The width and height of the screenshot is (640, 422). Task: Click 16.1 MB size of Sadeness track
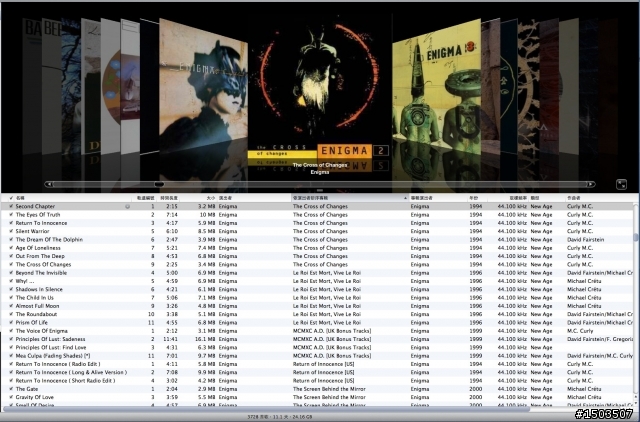click(204, 339)
